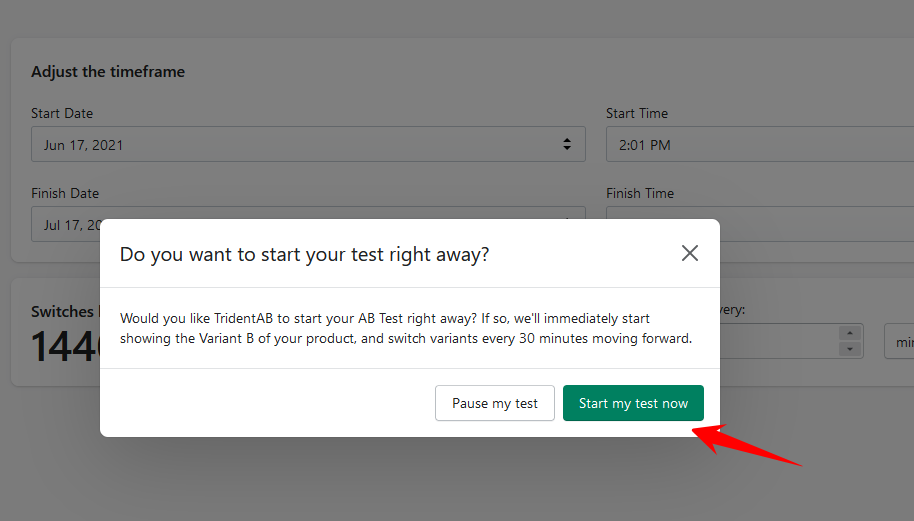Choose Pause my test
914x521 pixels.
(x=494, y=403)
